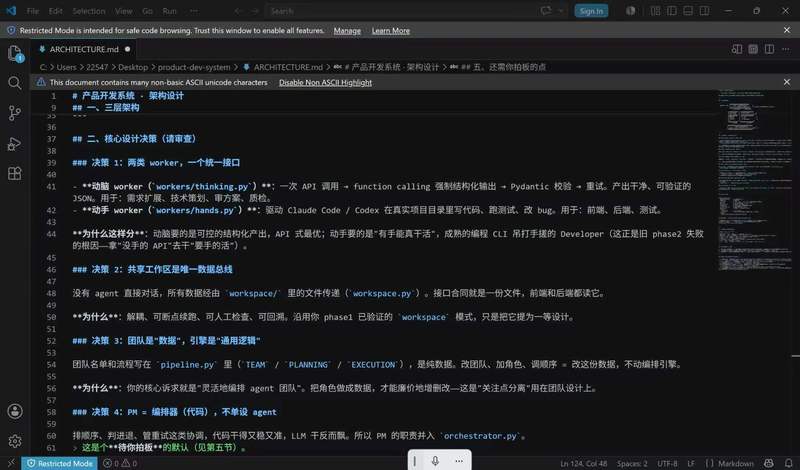This screenshot has height=470, width=800.
Task: Go forward using the right arrow
Action: point(255,11)
